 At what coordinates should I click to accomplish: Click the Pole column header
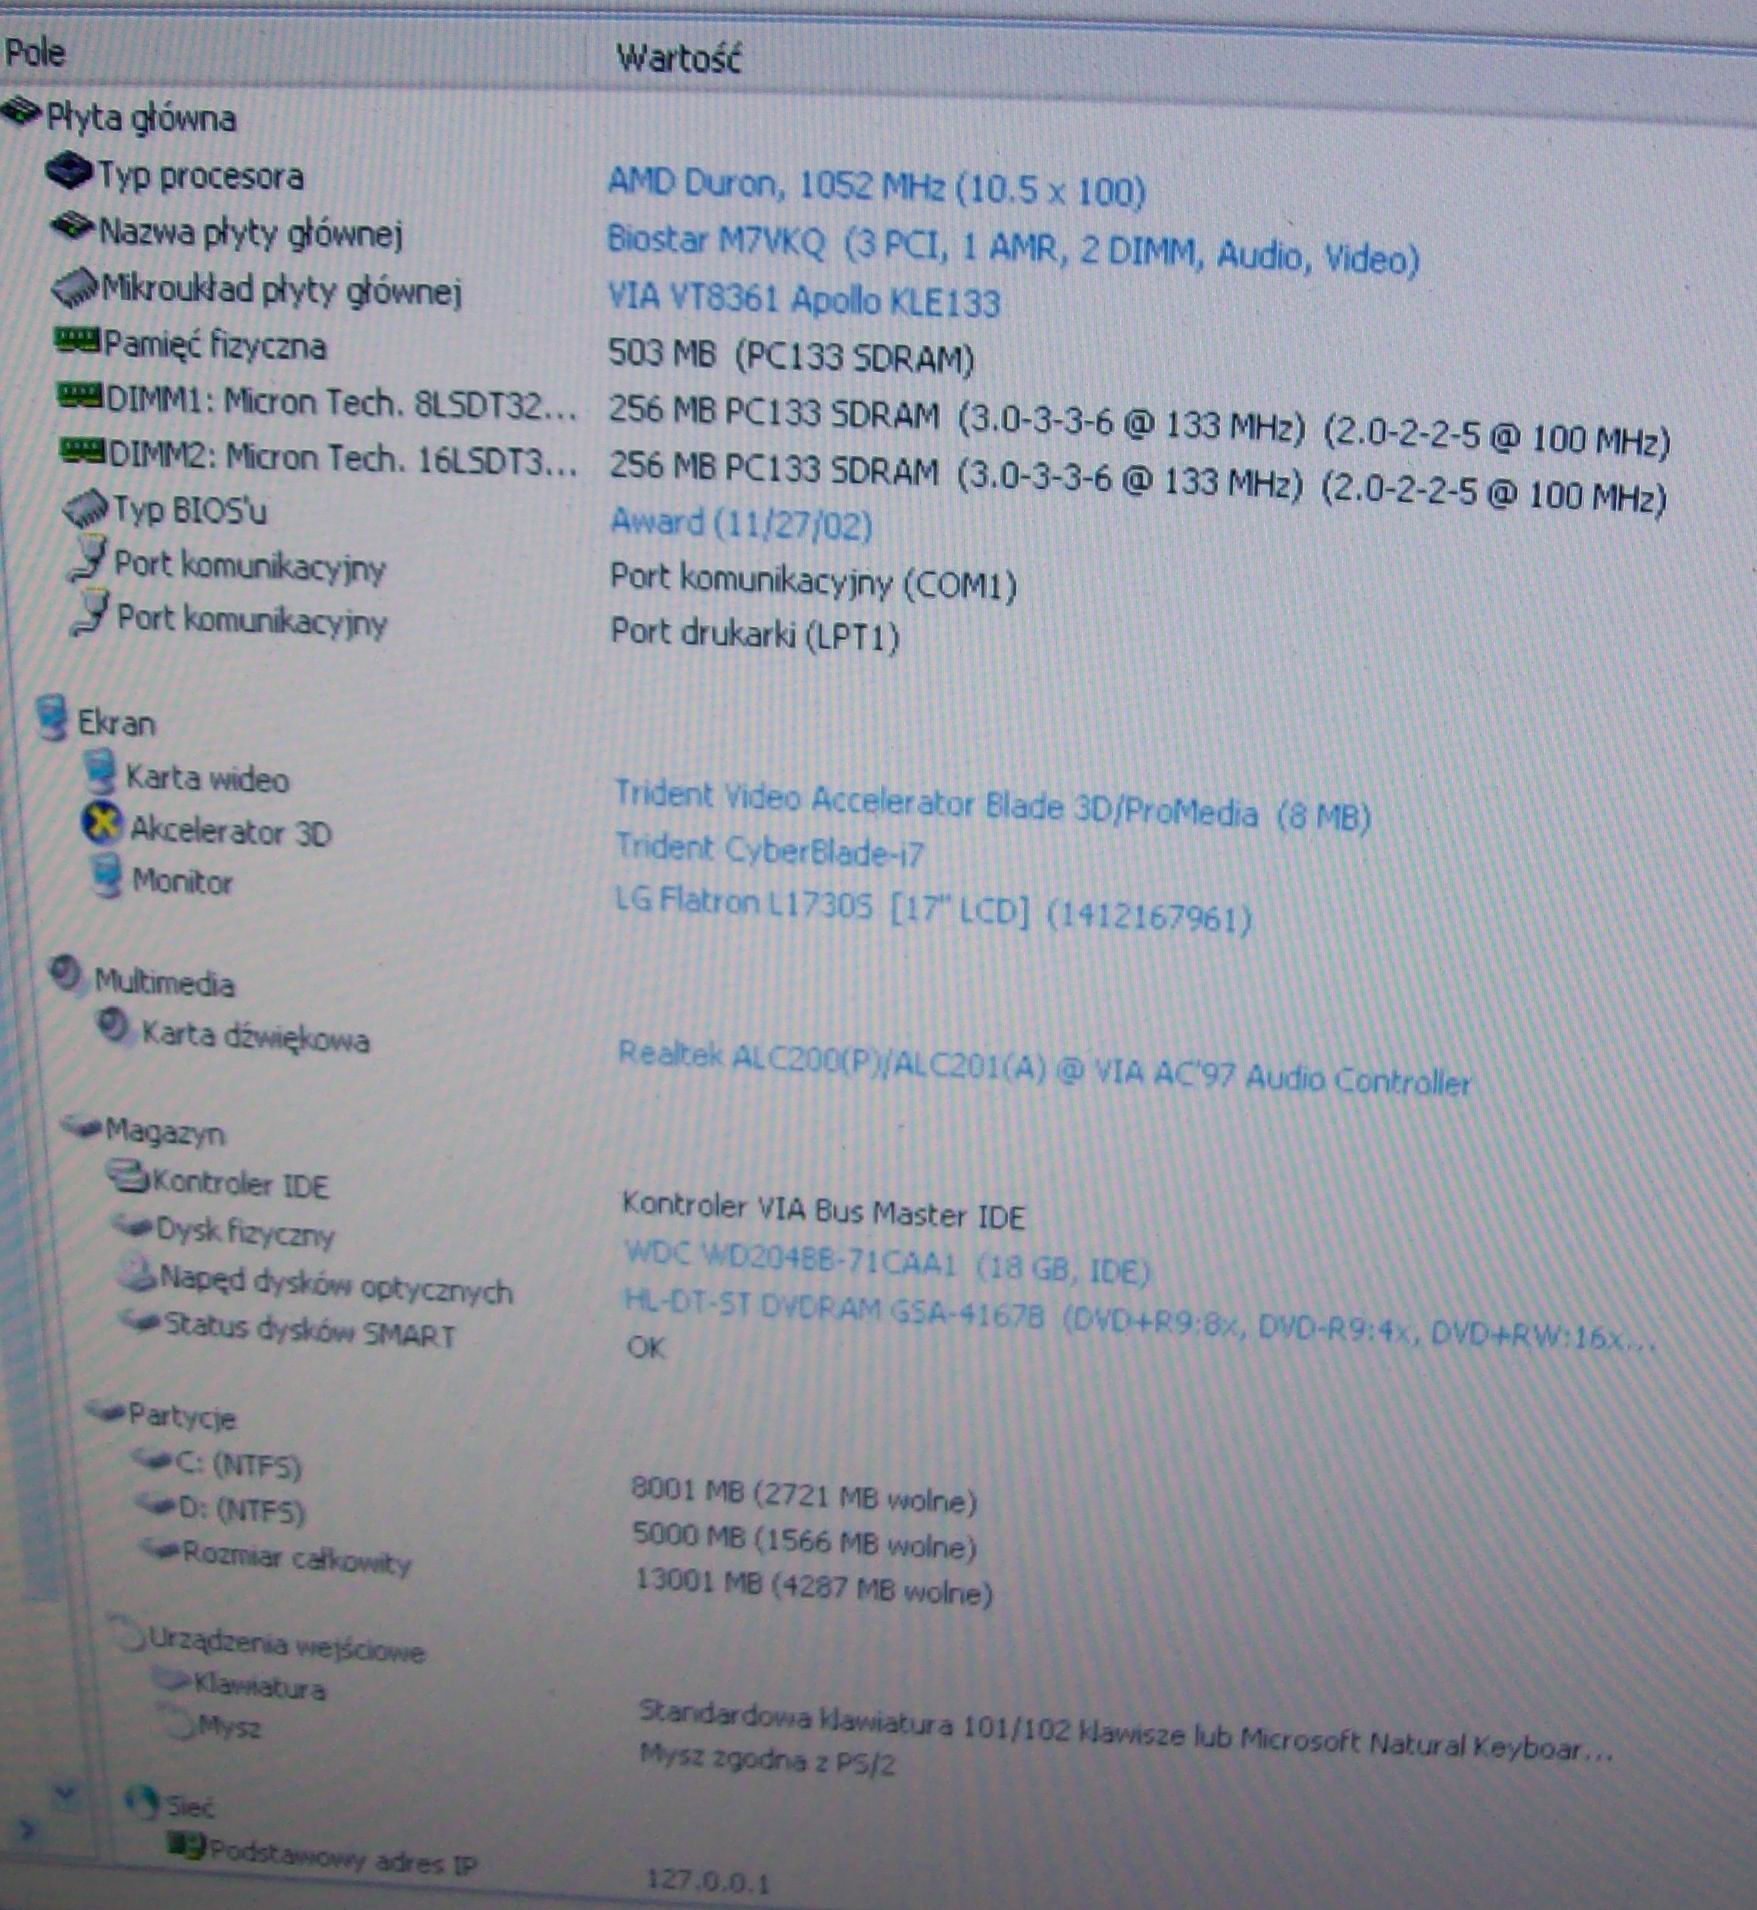tap(35, 52)
